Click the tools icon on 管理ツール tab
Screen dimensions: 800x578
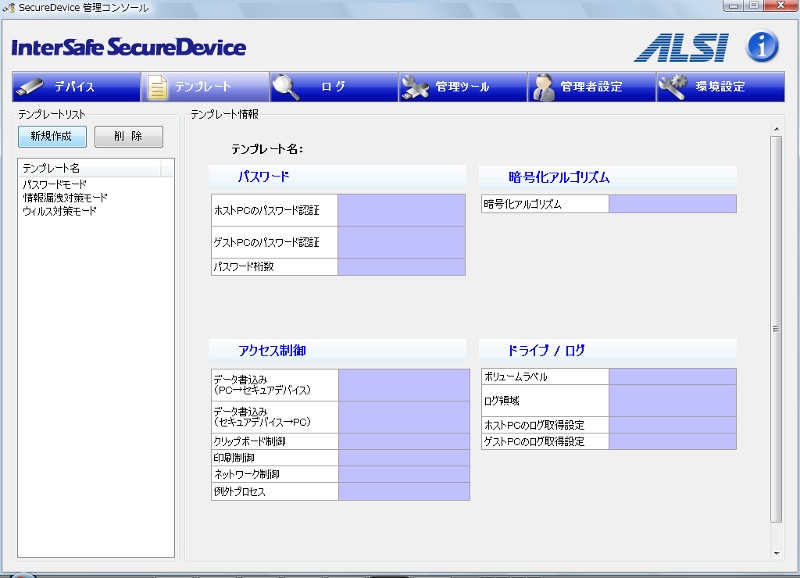415,87
